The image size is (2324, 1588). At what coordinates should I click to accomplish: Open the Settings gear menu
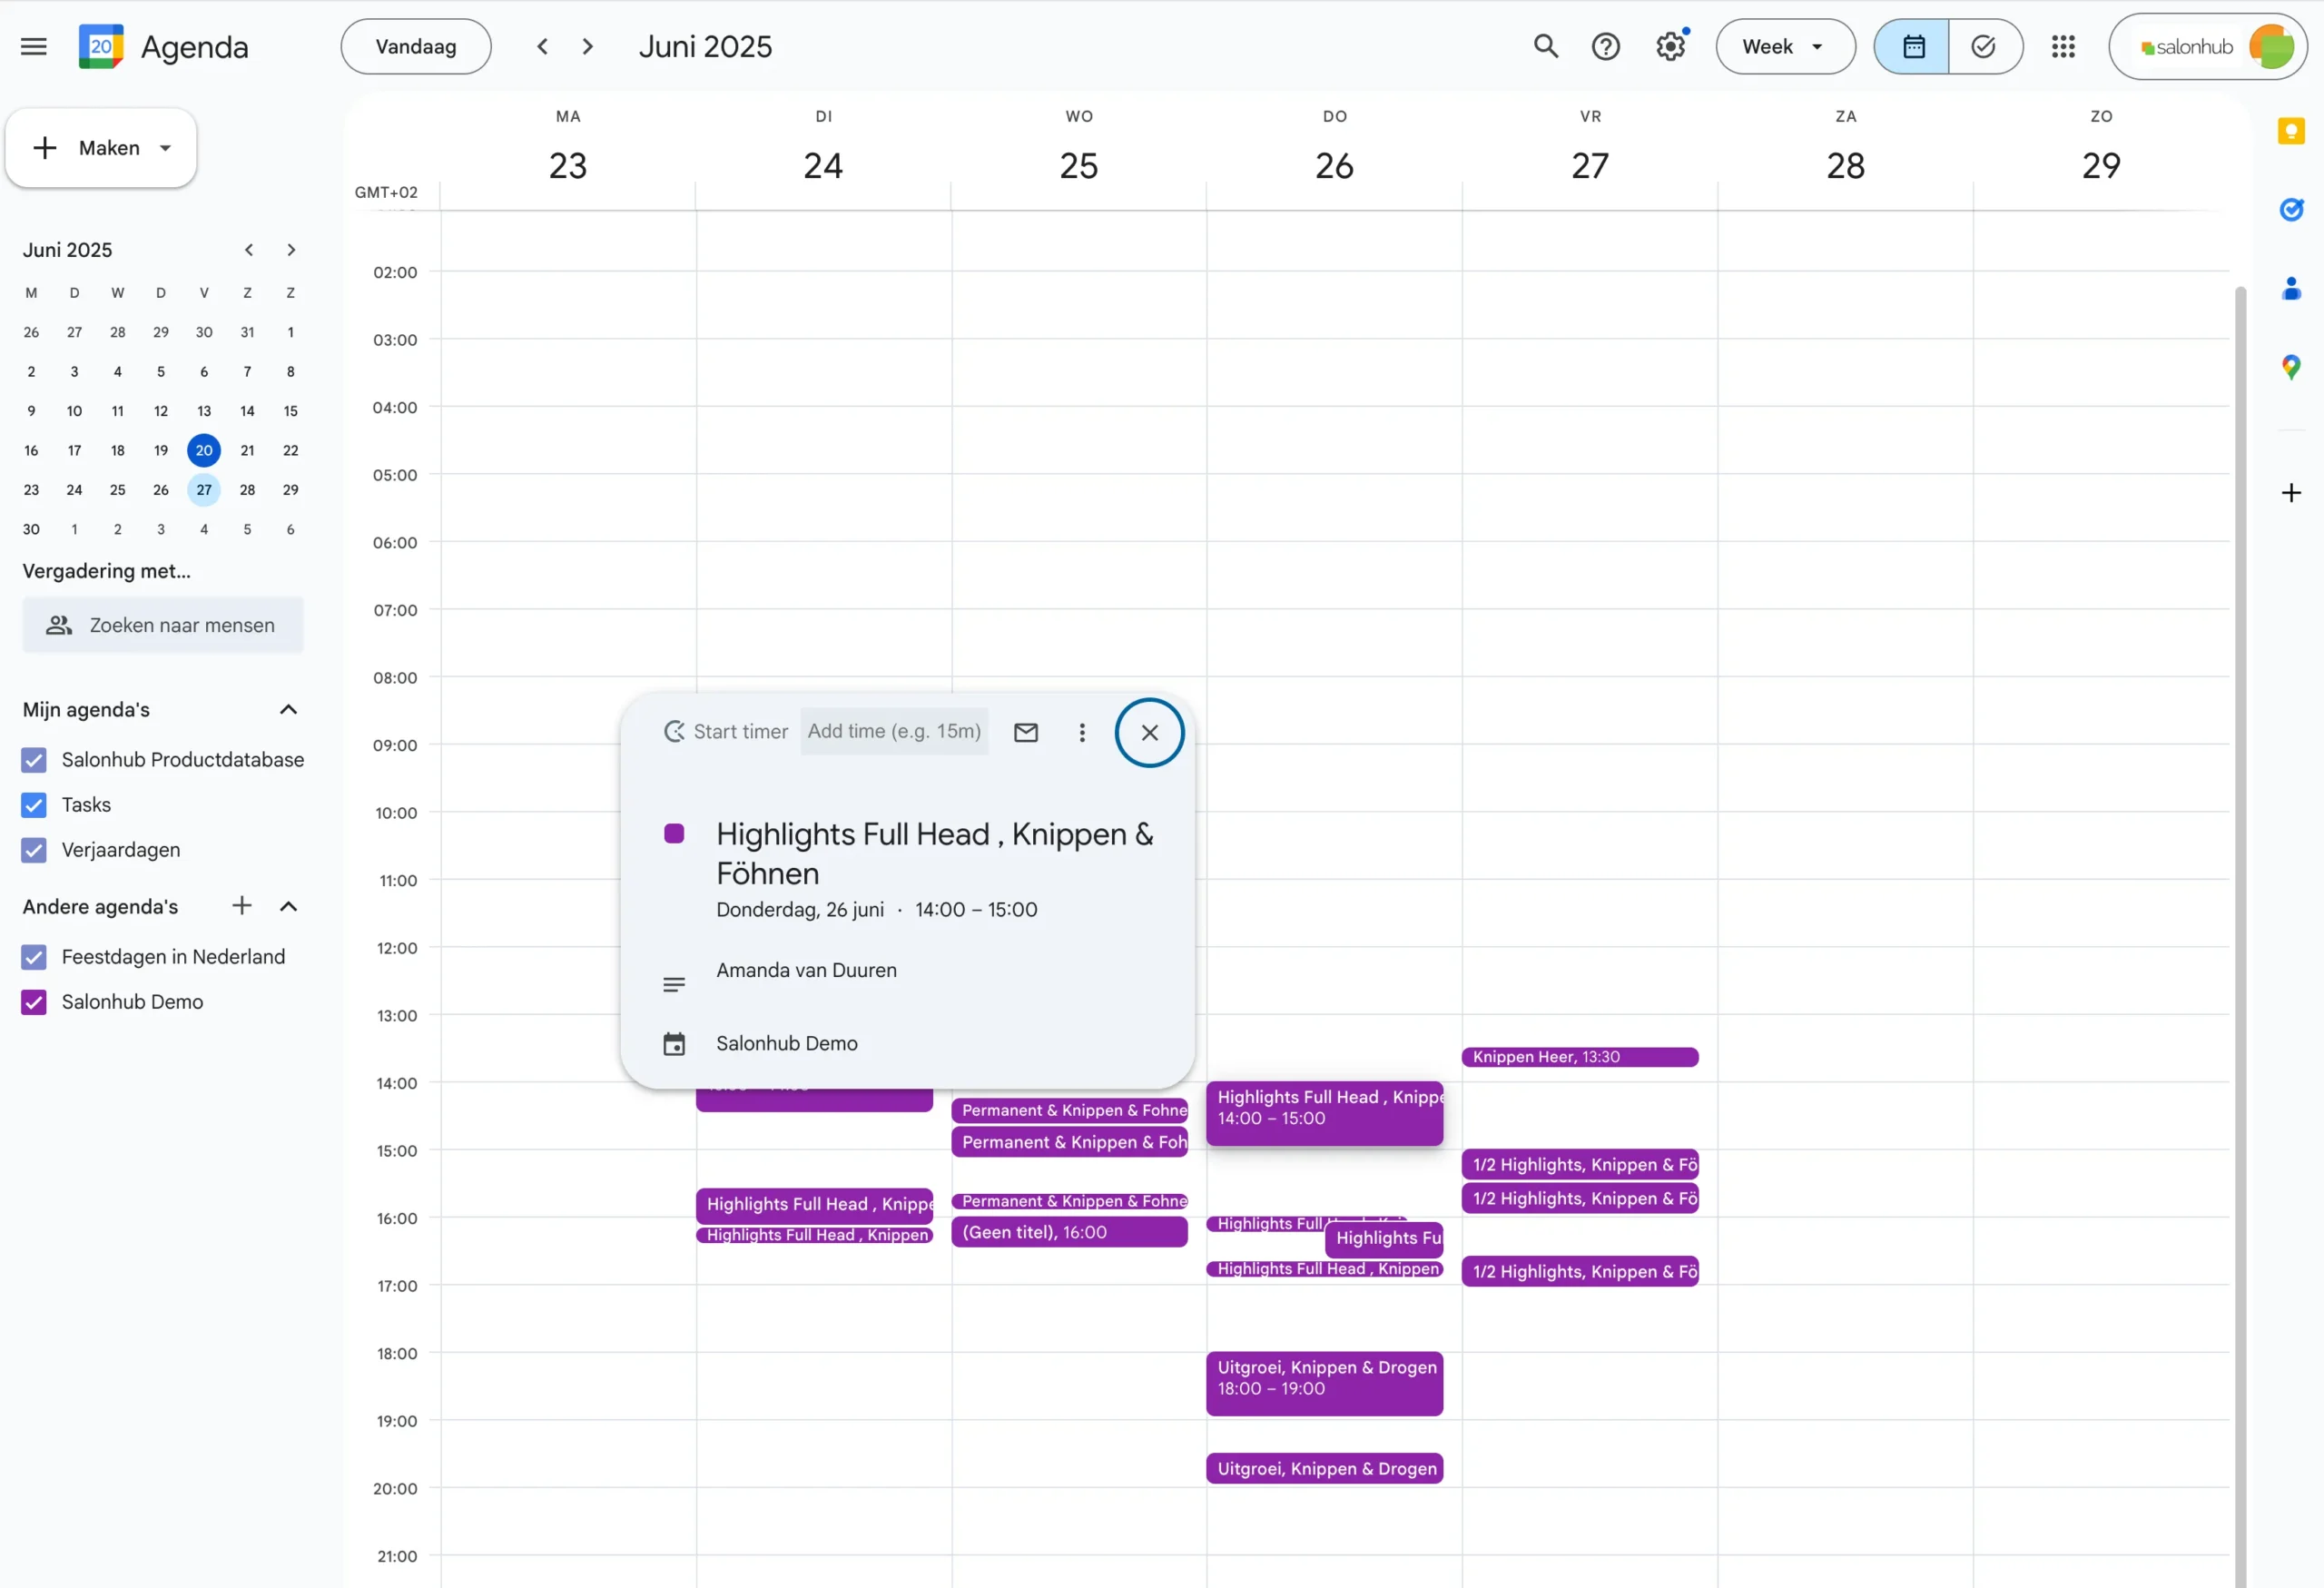click(1670, 47)
